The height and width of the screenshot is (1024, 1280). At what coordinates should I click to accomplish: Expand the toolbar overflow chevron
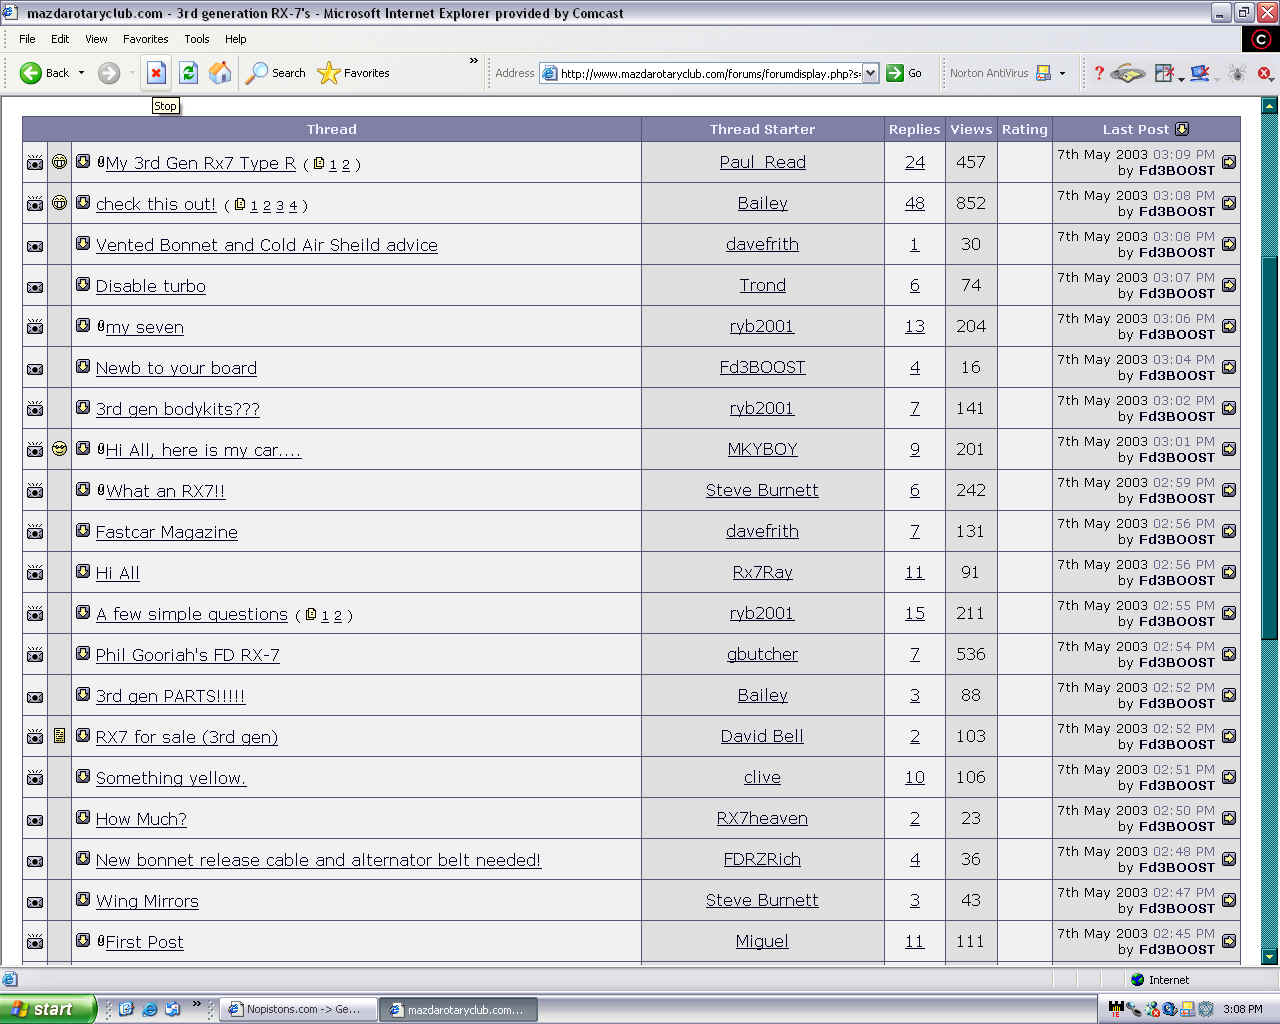(474, 62)
